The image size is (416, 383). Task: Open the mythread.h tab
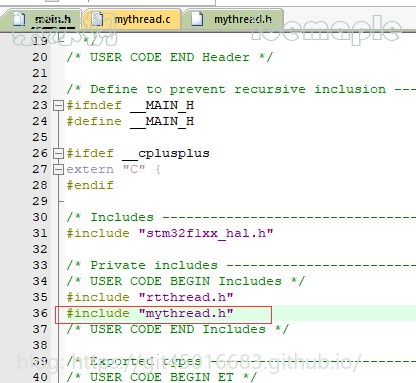[x=233, y=19]
